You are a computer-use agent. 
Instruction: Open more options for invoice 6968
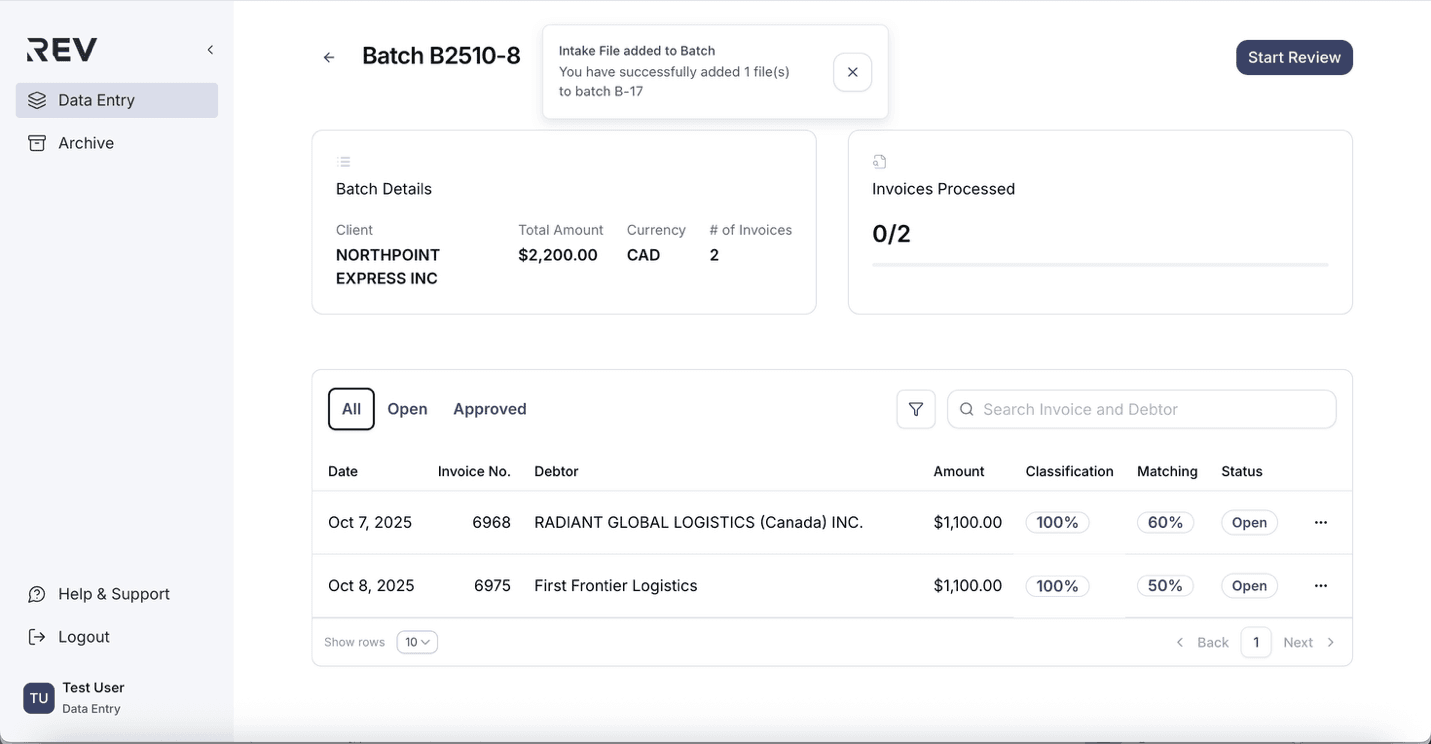(x=1320, y=522)
